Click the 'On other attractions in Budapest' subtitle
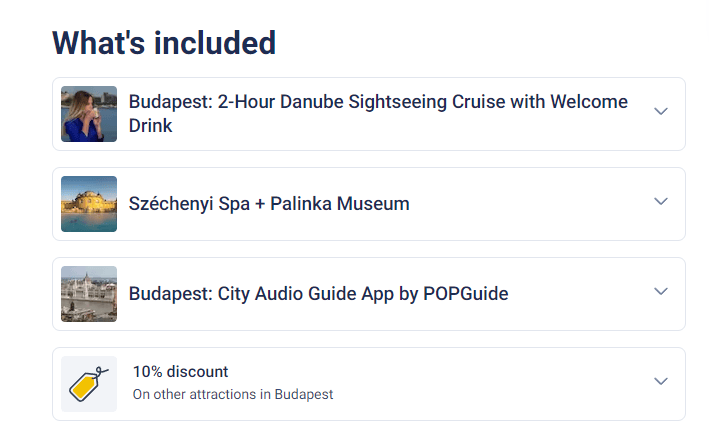Viewport: 709px width, 440px height. click(x=233, y=394)
